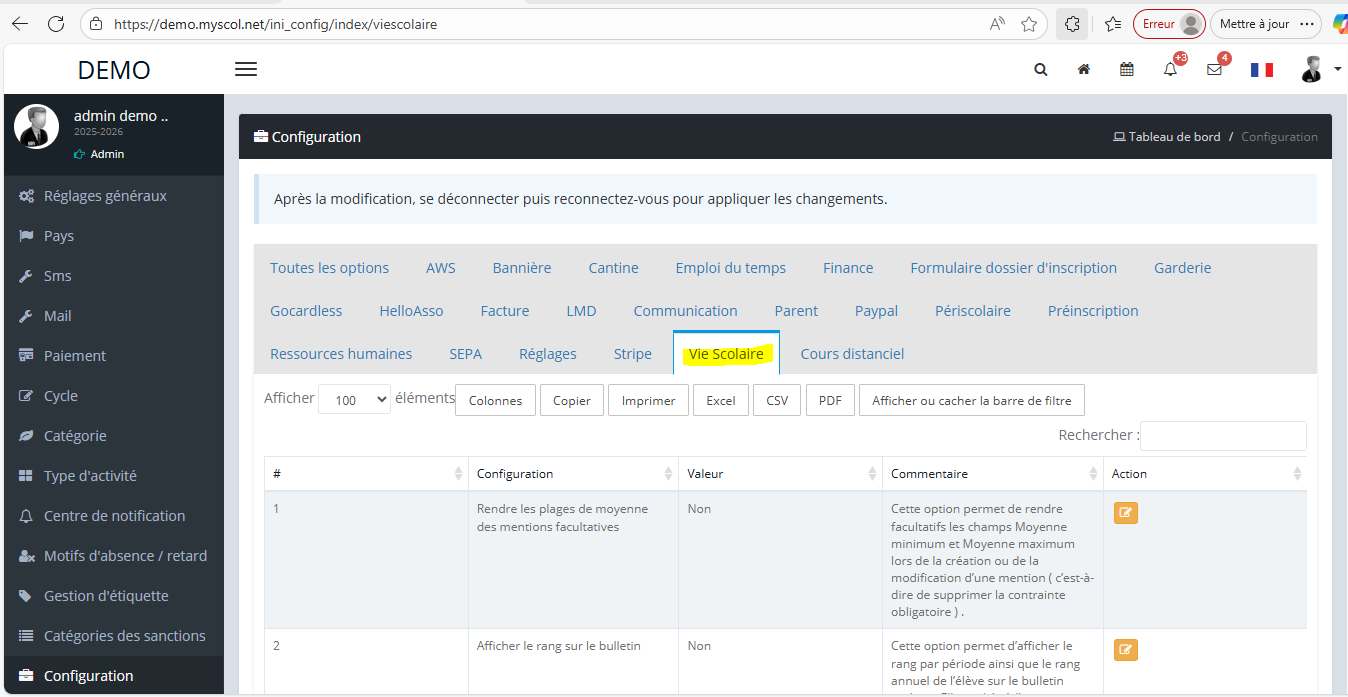Expand the user profile dropdown arrow

[x=1338, y=69]
